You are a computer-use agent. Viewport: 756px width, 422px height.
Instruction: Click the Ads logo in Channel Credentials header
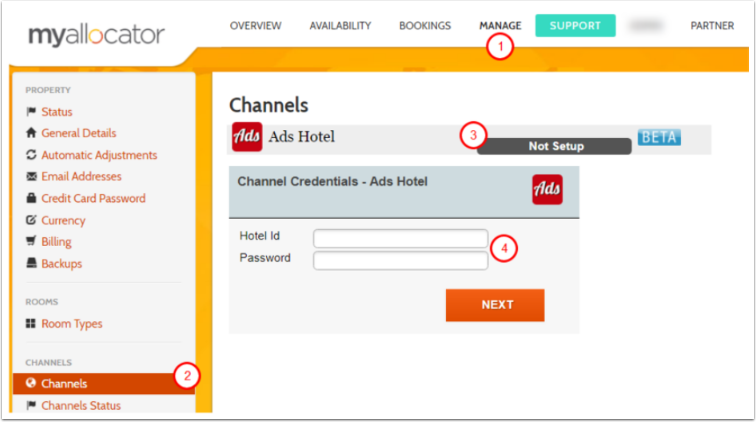pyautogui.click(x=547, y=190)
